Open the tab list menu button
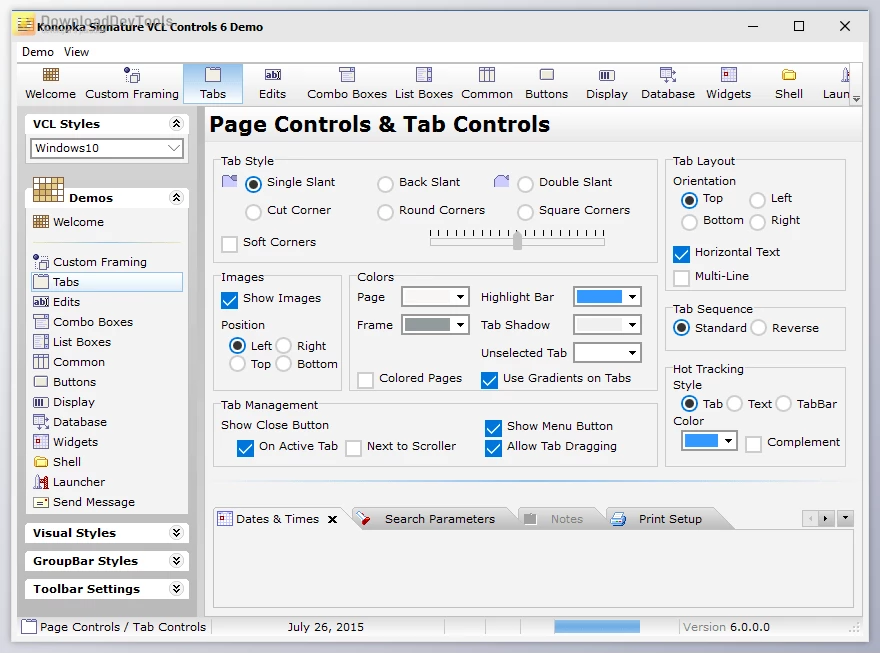The width and height of the screenshot is (880, 653). click(845, 518)
